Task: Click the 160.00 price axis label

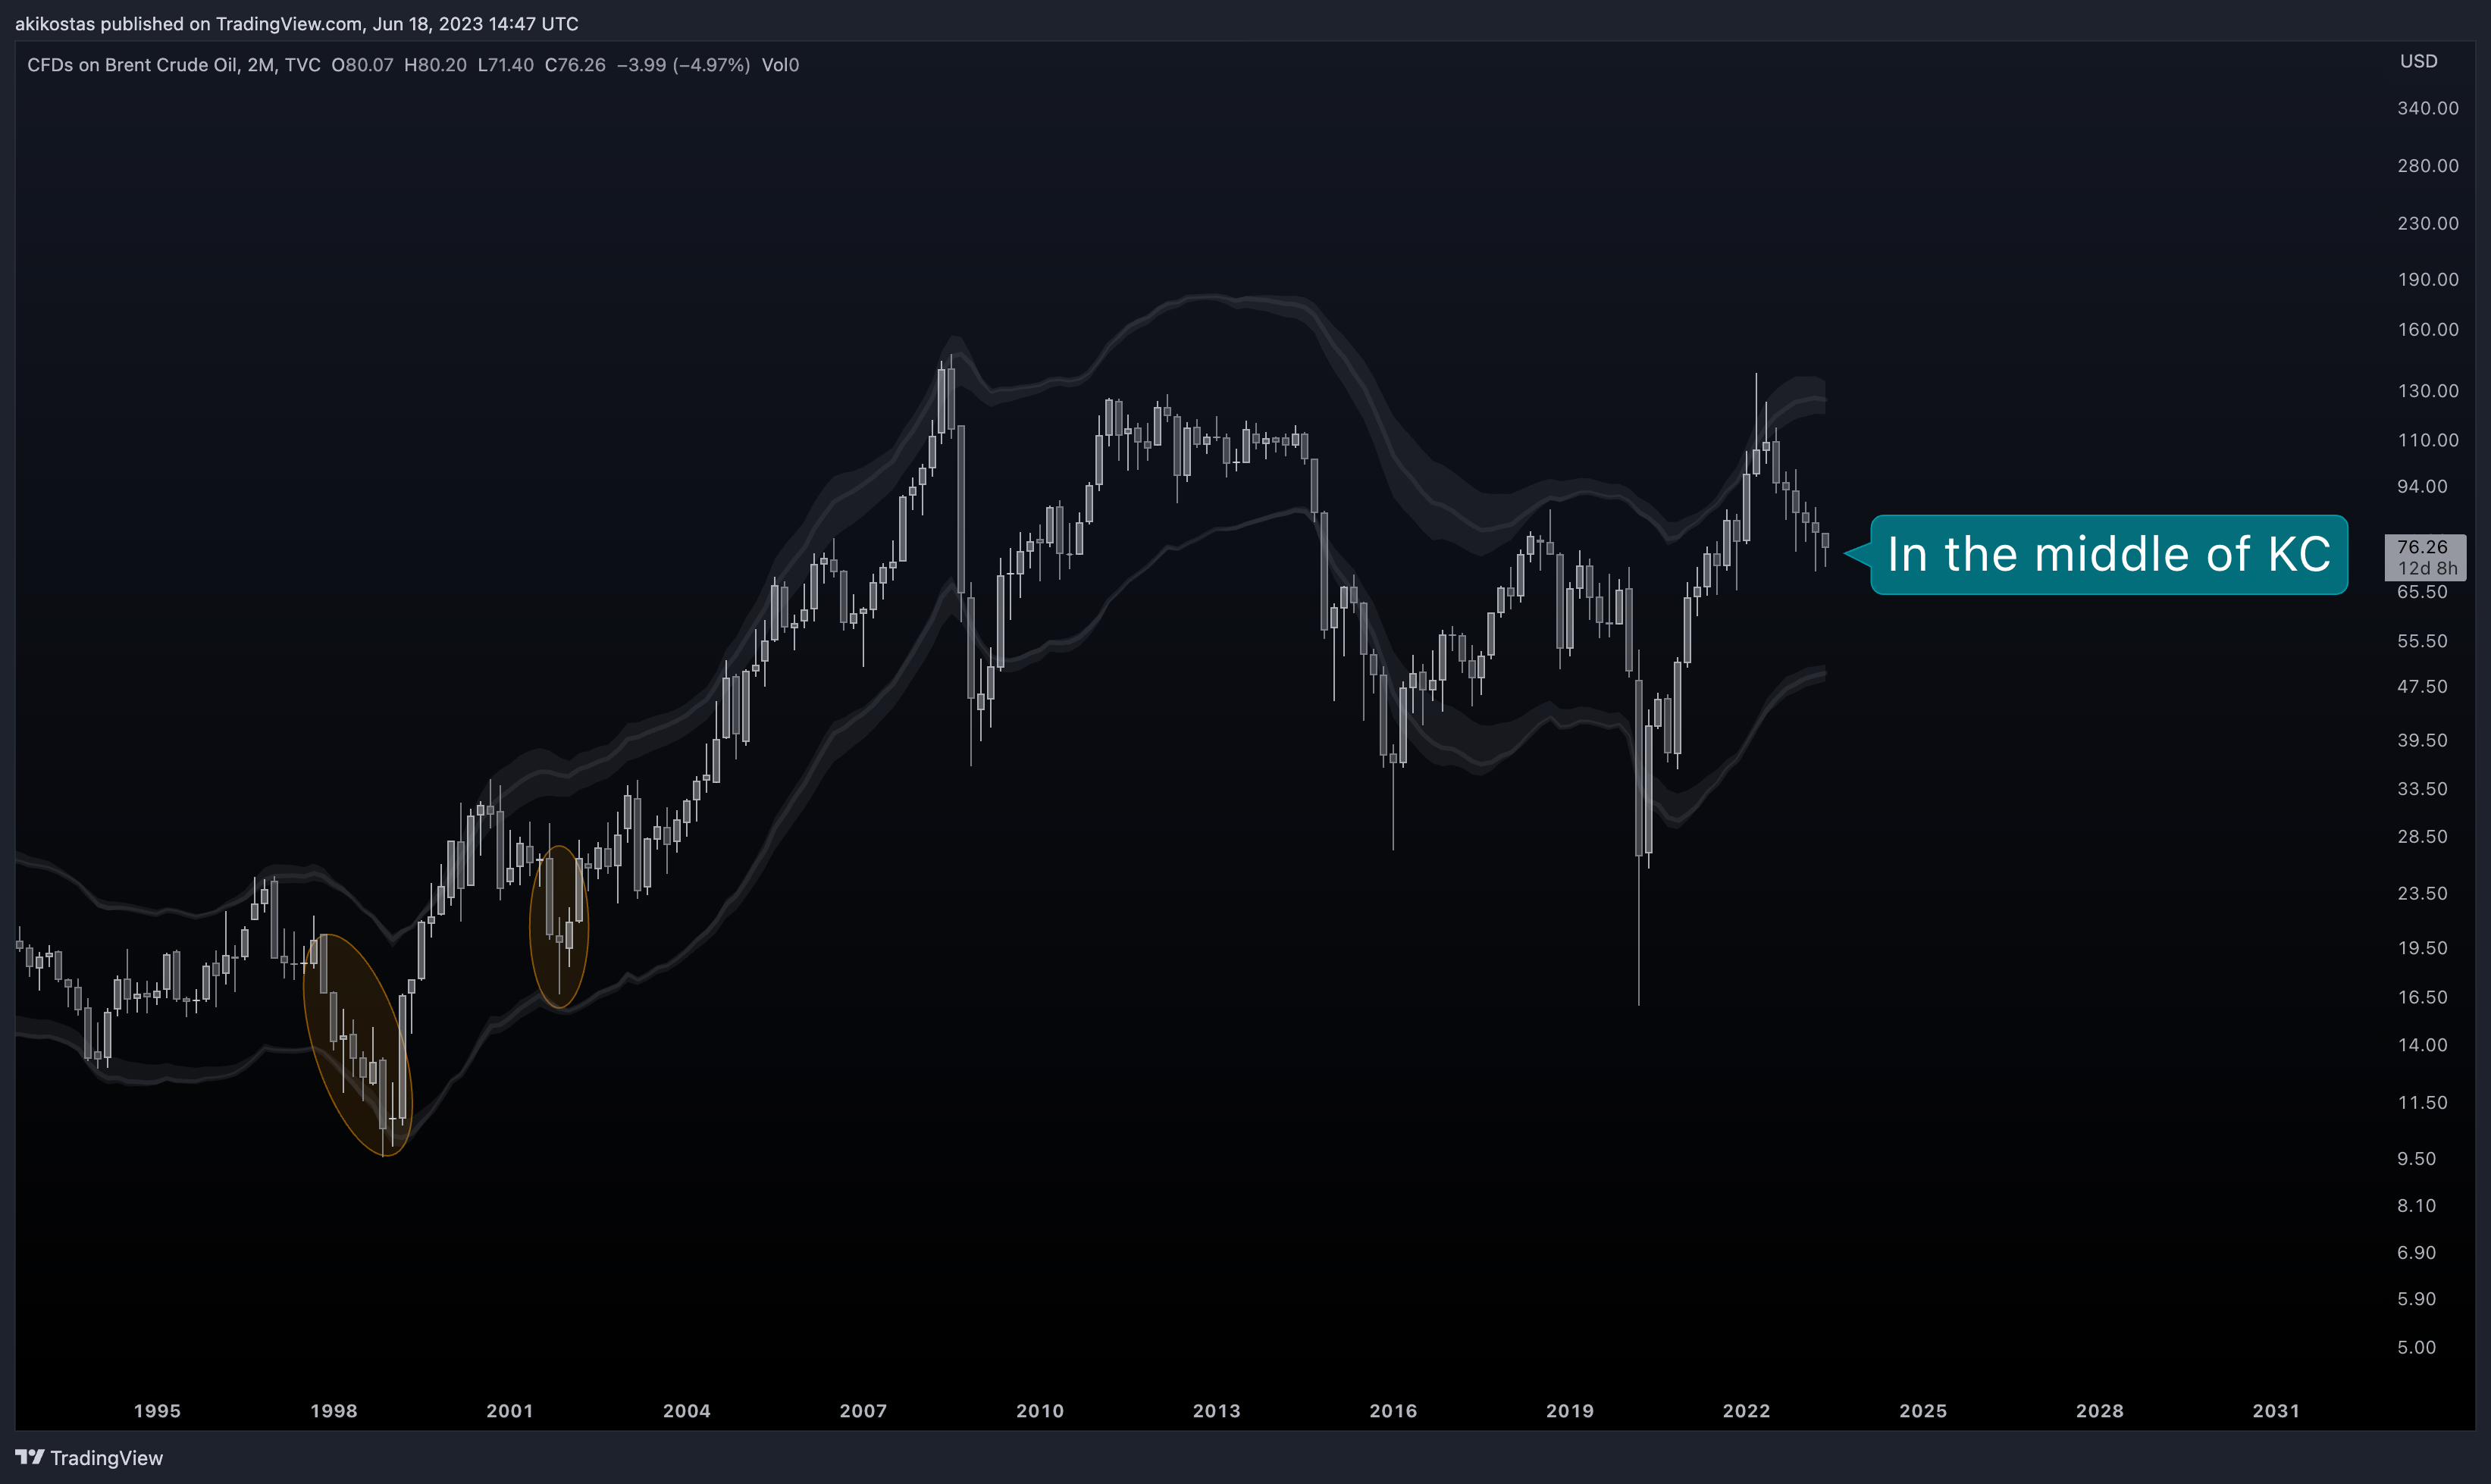Action: pyautogui.click(x=2427, y=330)
